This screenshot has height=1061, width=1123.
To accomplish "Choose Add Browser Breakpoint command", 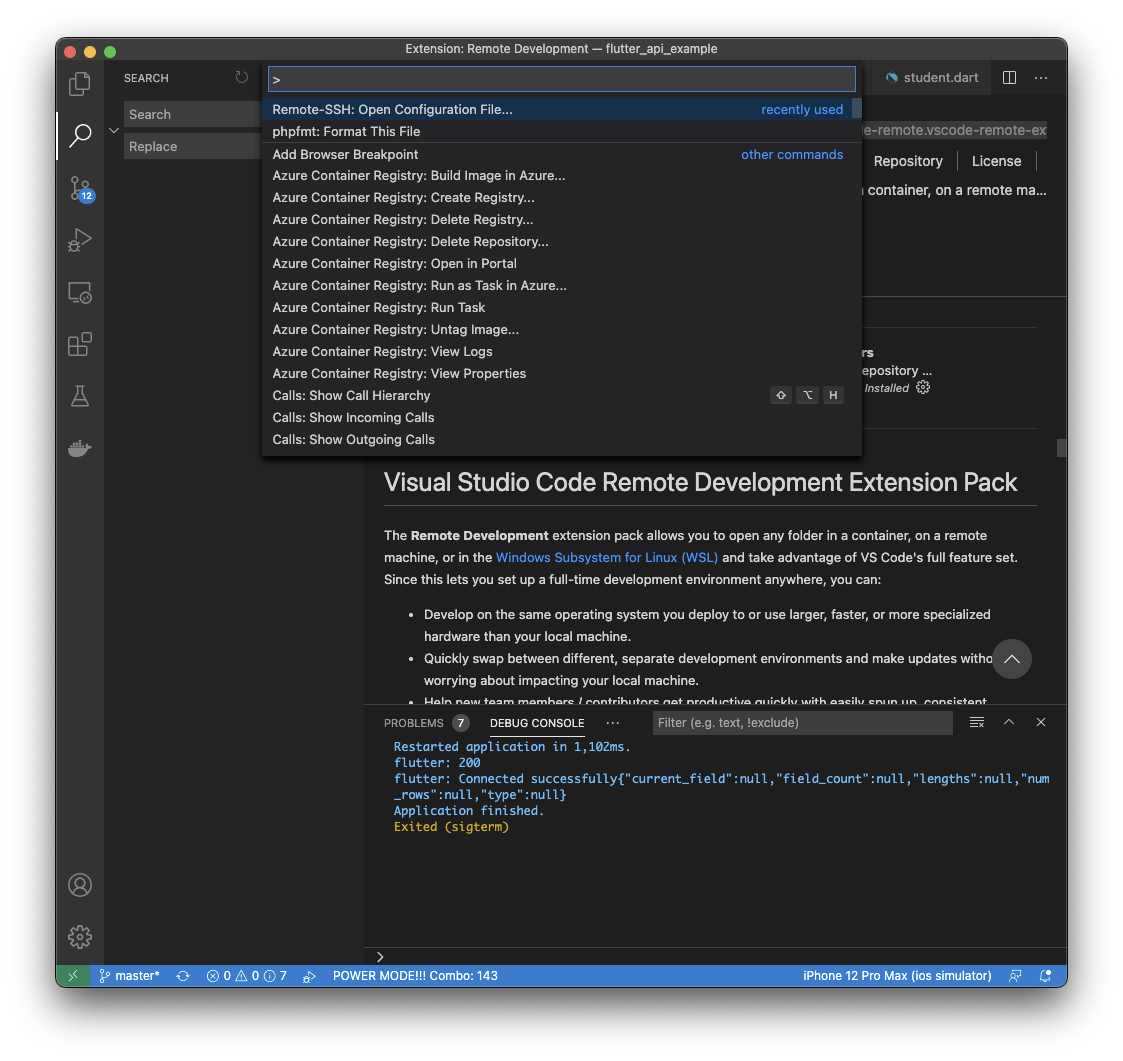I will tap(562, 154).
